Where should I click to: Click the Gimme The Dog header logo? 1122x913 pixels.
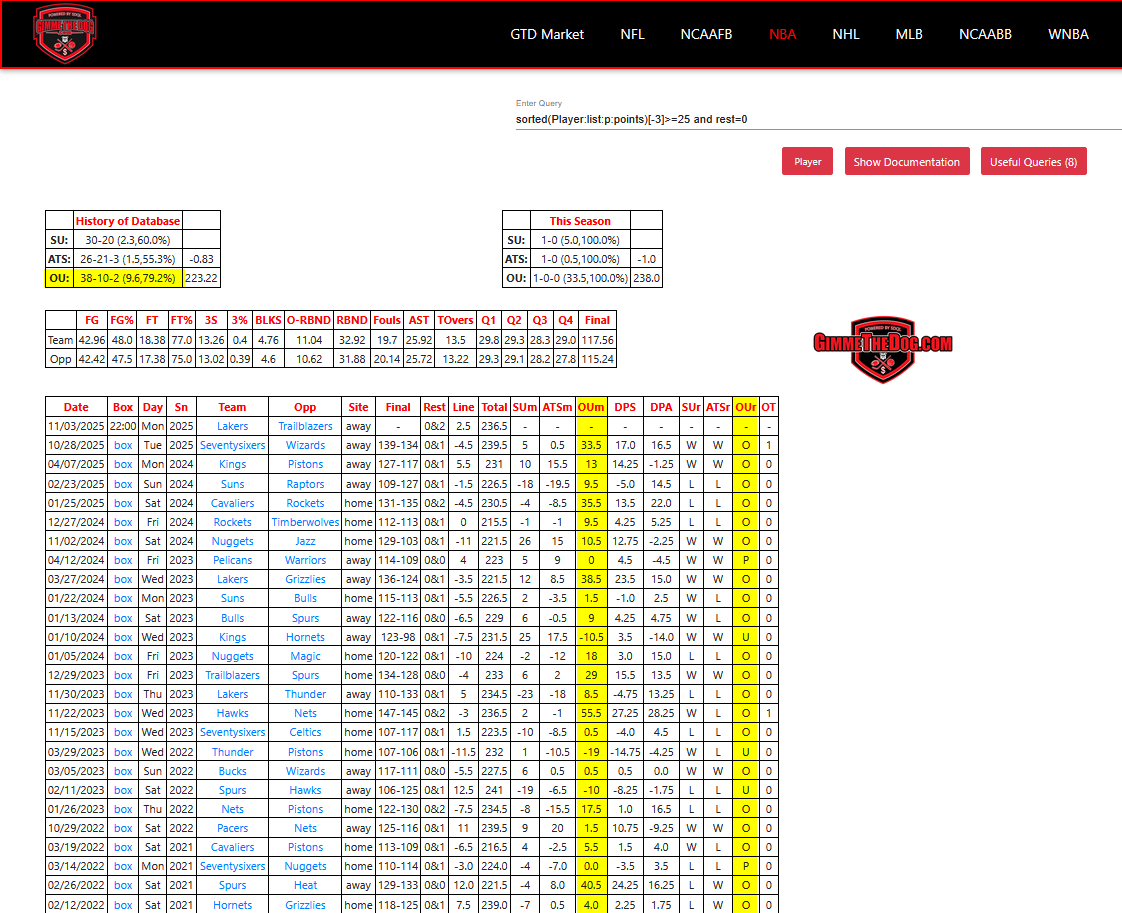[64, 34]
